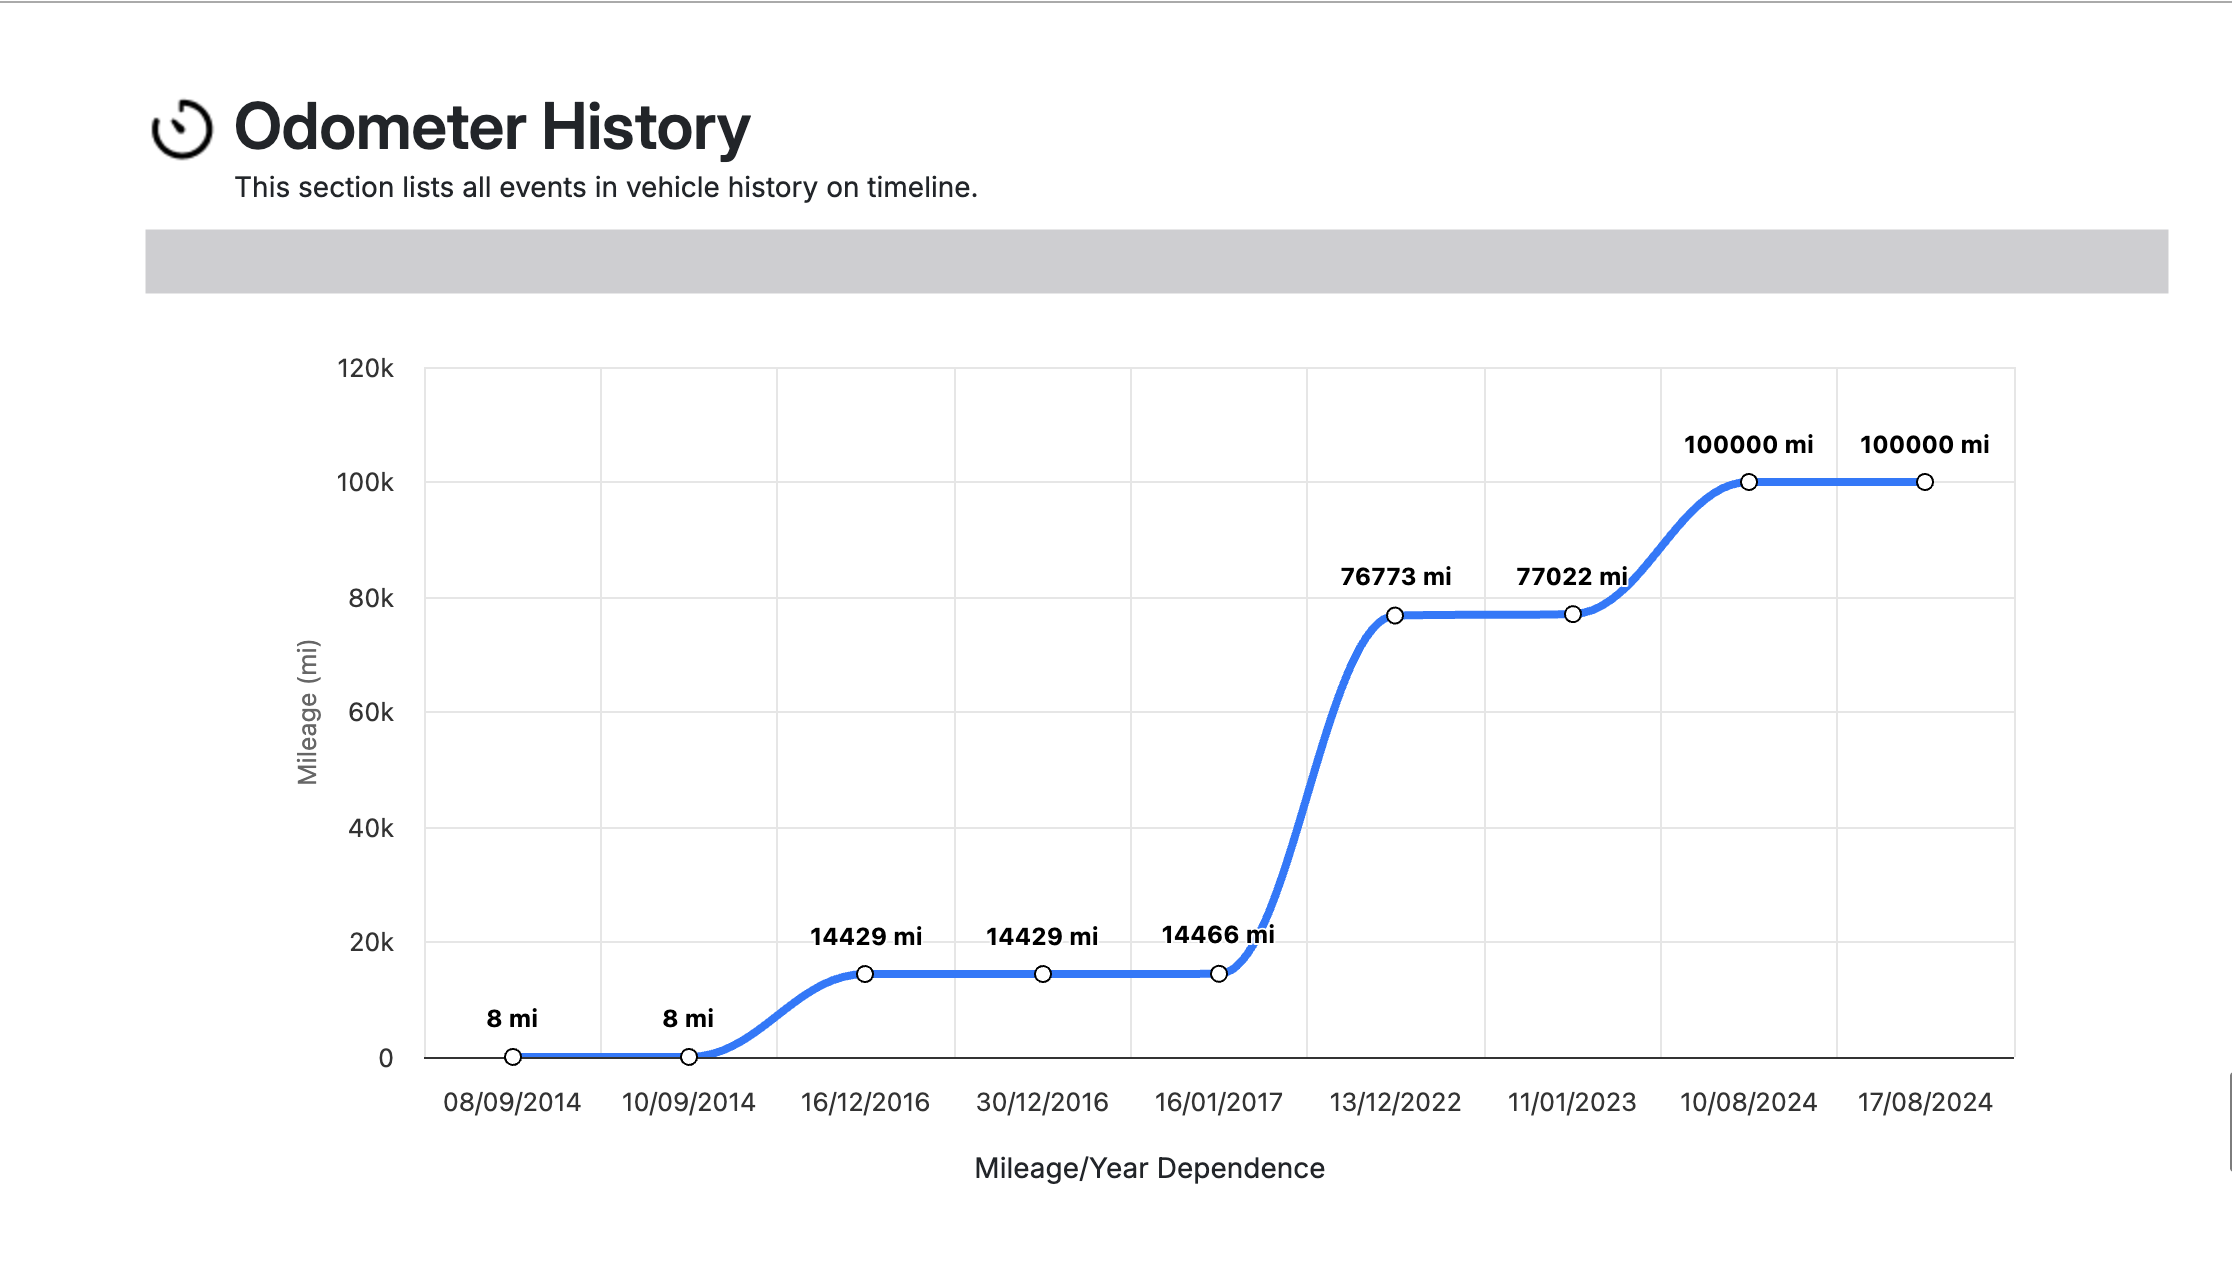Image resolution: width=2232 pixels, height=1272 pixels.
Task: Select the subtitle text about vehicle history timeline
Action: (606, 187)
